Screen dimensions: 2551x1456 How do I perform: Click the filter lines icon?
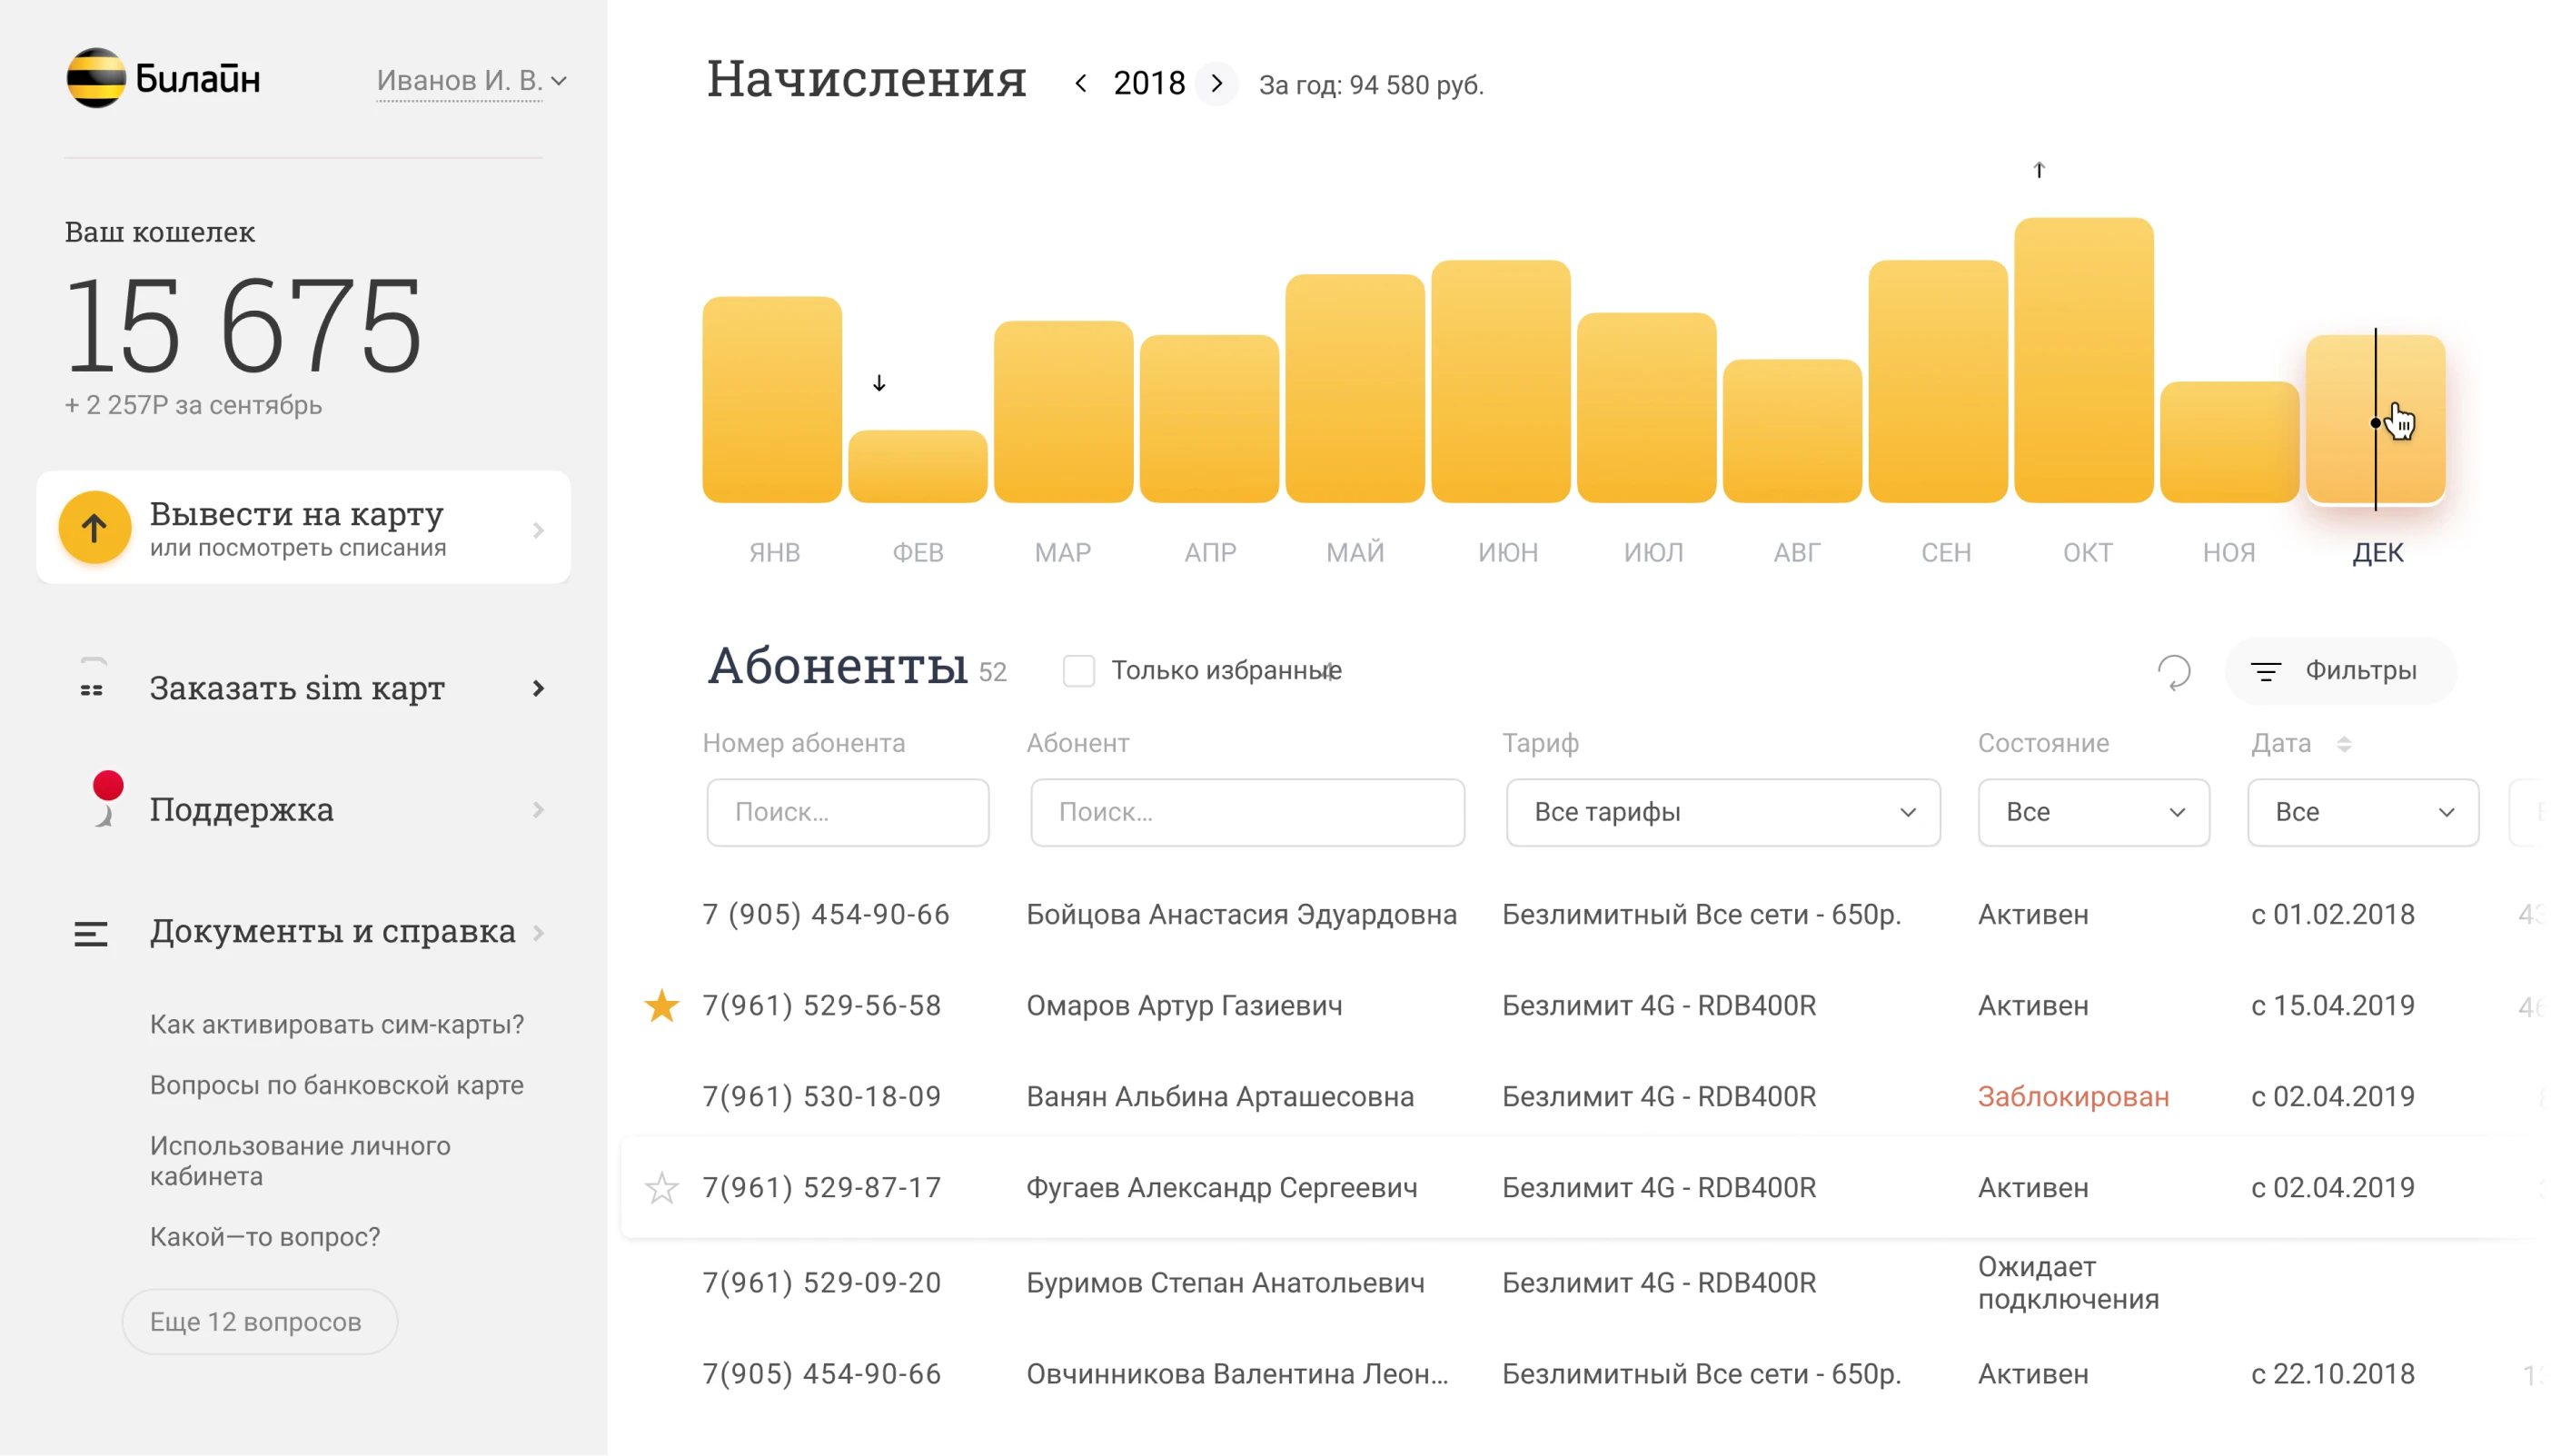2266,671
